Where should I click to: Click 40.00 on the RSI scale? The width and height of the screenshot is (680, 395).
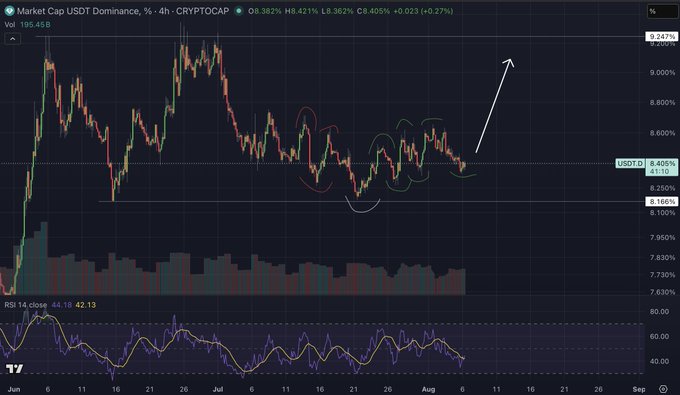pos(659,361)
